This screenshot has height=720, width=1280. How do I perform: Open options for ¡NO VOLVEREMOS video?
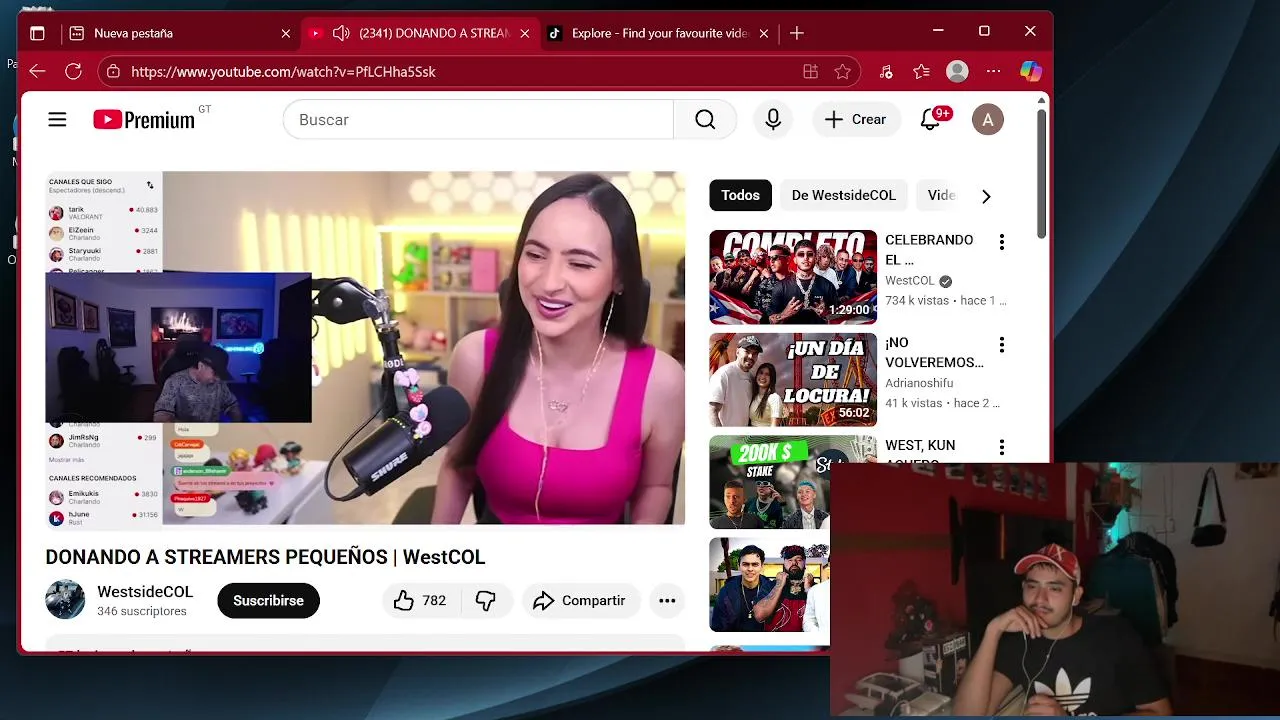coord(1001,345)
